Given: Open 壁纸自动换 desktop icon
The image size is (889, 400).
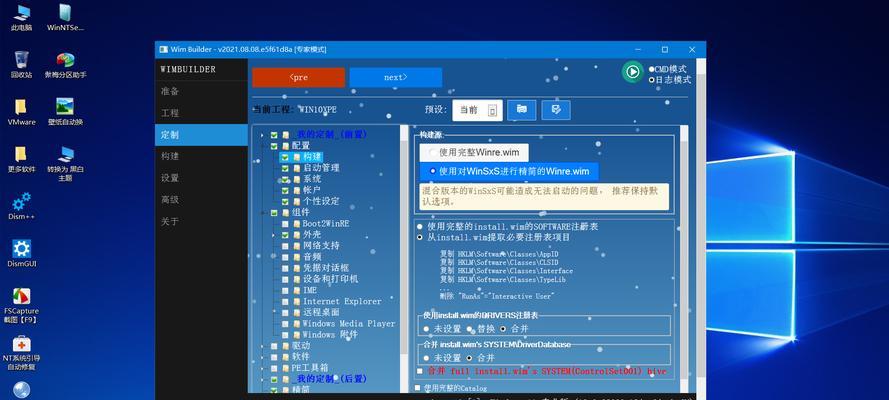Looking at the screenshot, I should [x=65, y=112].
